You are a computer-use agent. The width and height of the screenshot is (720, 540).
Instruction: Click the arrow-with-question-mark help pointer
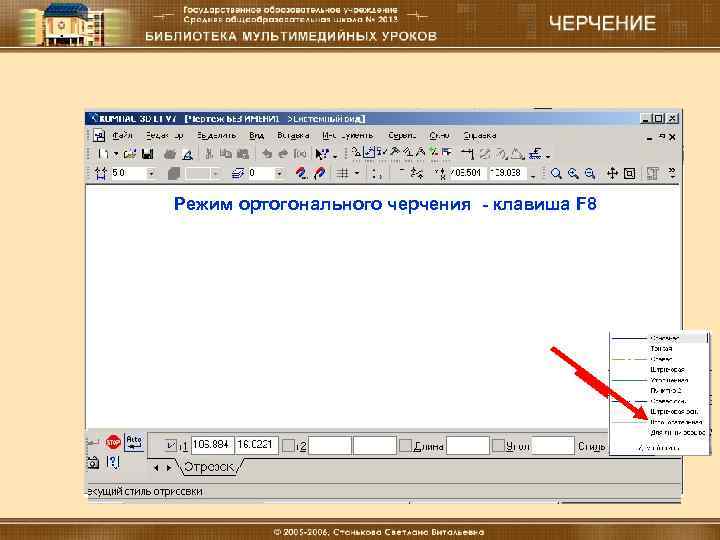pos(322,154)
